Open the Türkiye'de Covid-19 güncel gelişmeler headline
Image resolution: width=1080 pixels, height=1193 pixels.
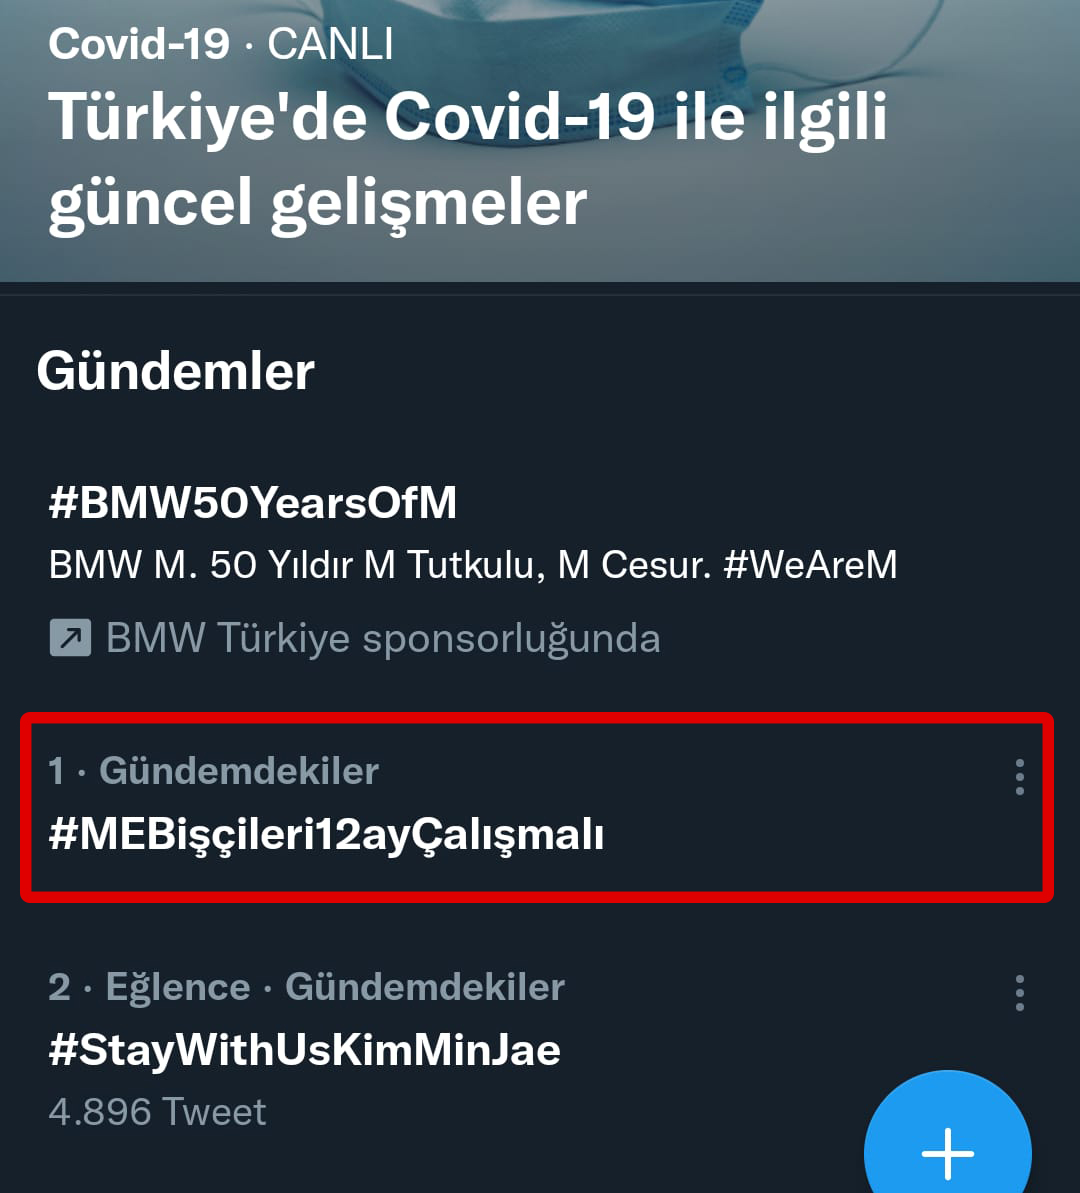pyautogui.click(x=468, y=160)
